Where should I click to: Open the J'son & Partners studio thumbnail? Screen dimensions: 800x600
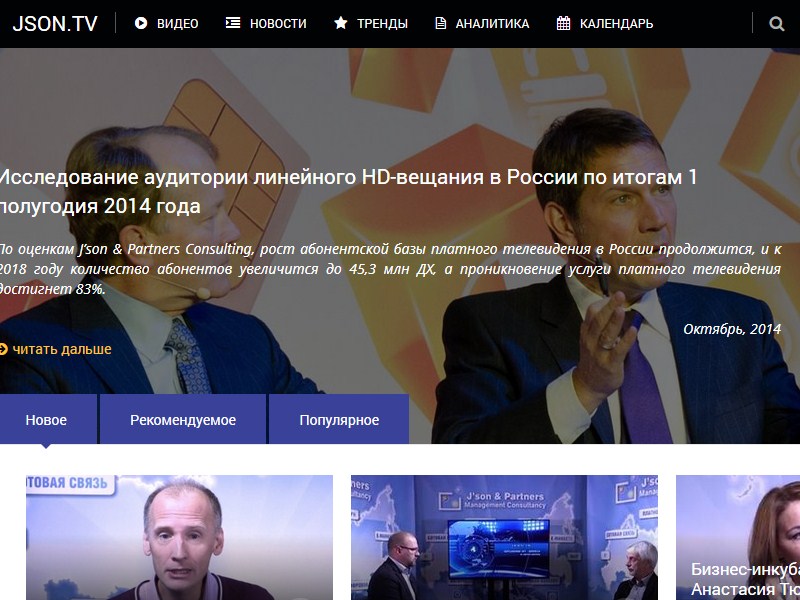(x=504, y=537)
